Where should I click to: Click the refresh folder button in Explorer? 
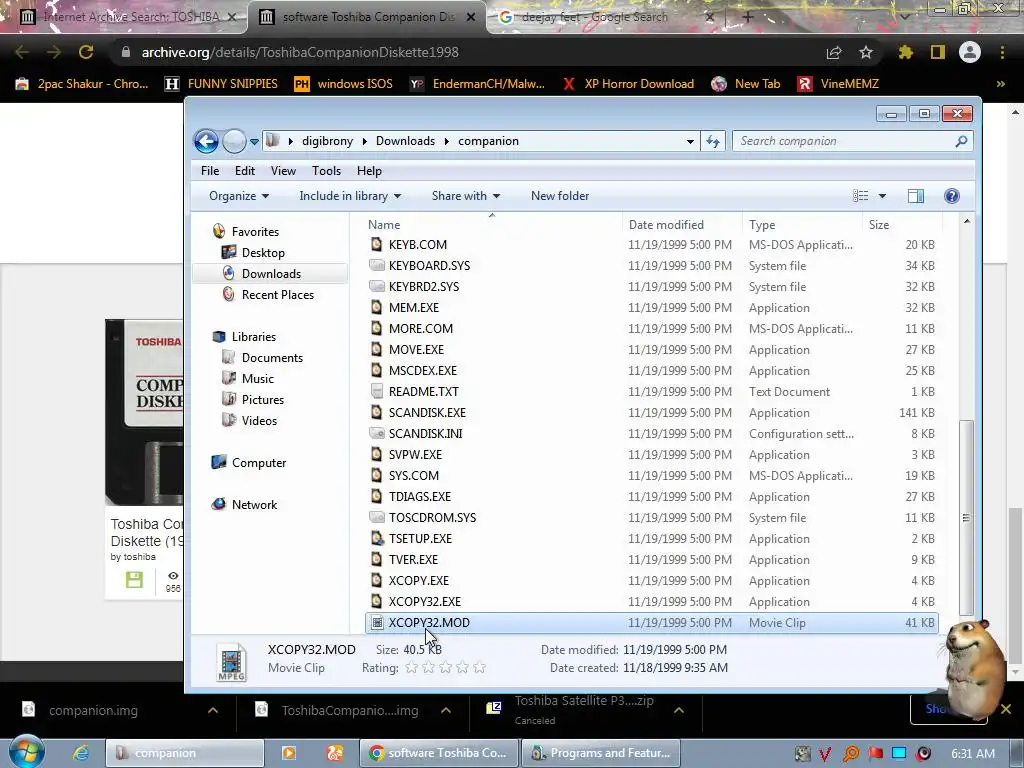click(712, 141)
